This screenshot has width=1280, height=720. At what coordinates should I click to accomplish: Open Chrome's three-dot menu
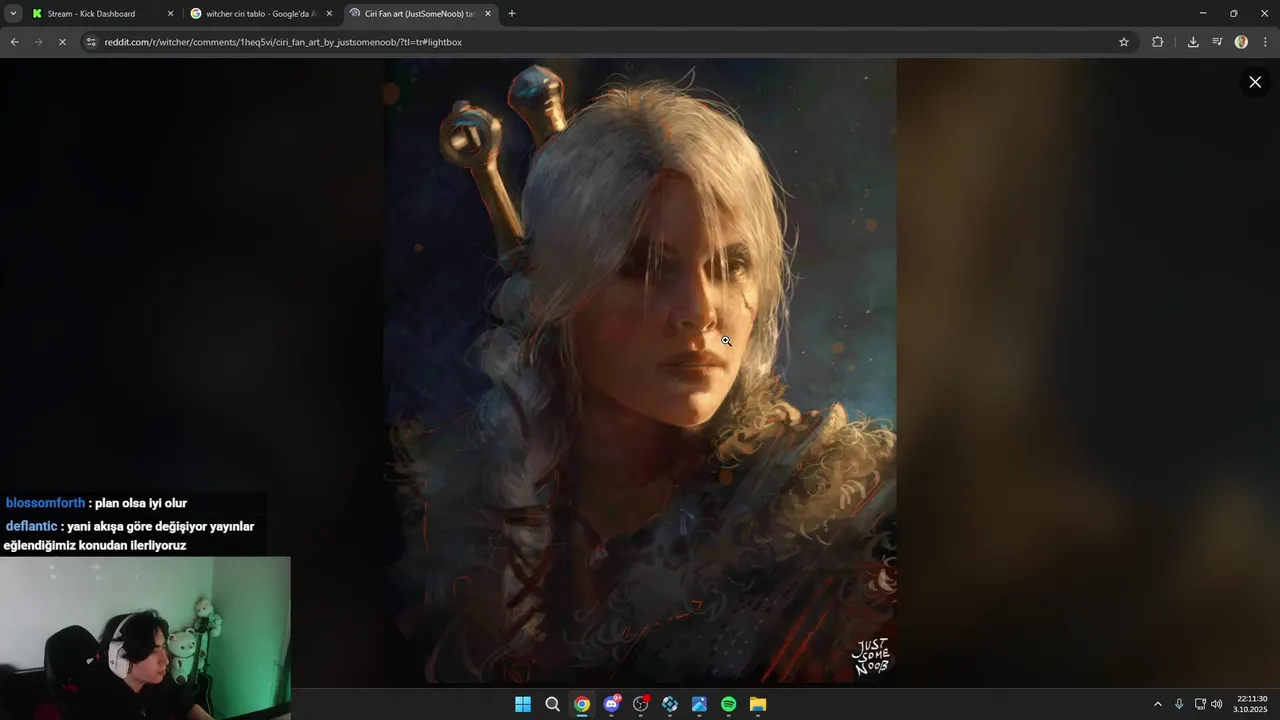tap(1265, 42)
